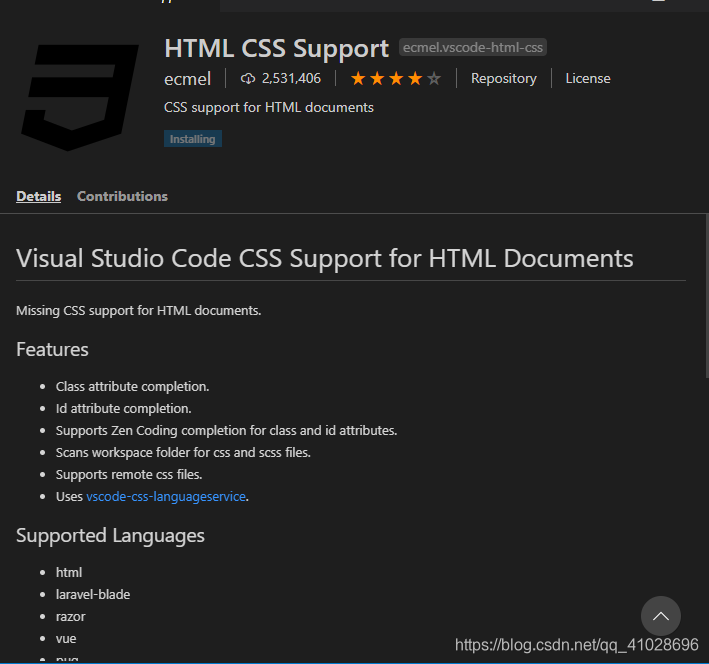The height and width of the screenshot is (664, 709).
Task: Click 'Missing CSS support for HTML documents.' text
Action: pos(138,311)
